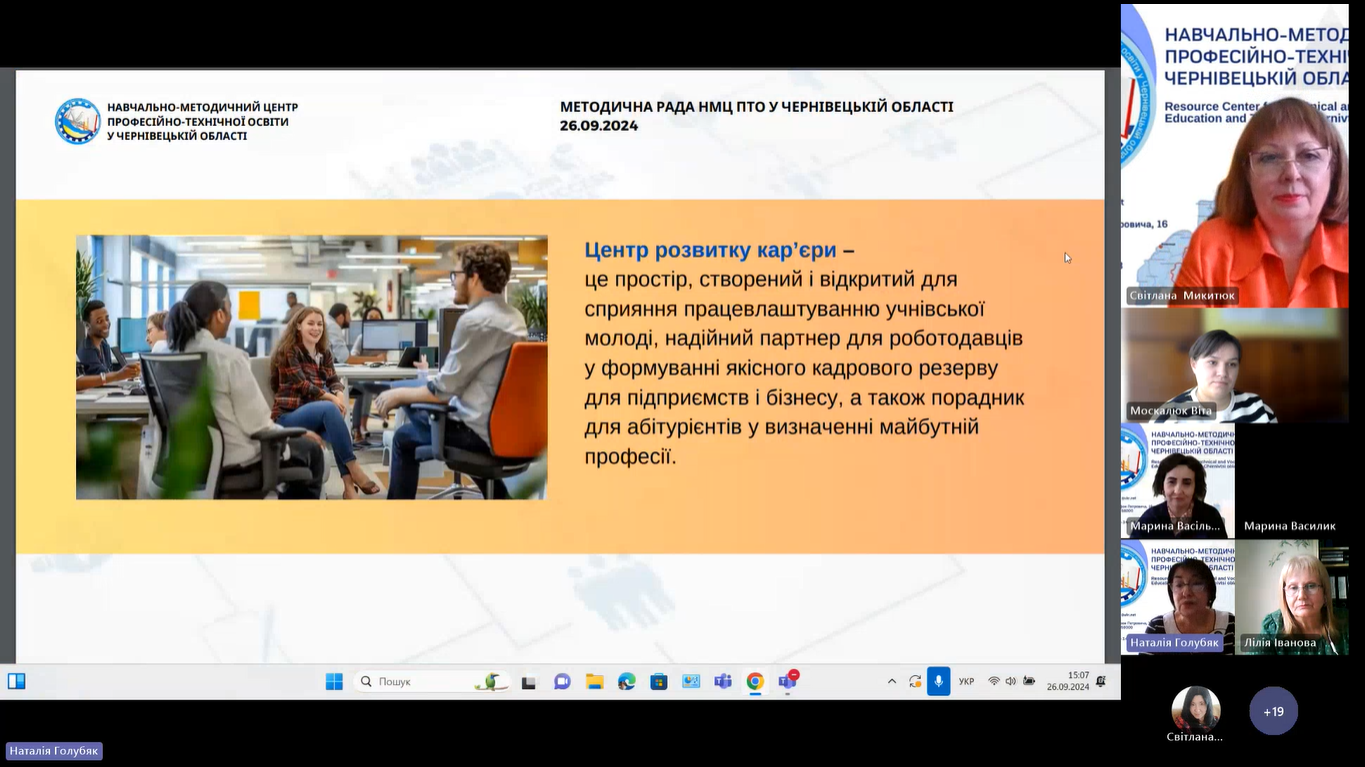Switch the УКР keyboard language
1365x767 pixels.
click(966, 682)
